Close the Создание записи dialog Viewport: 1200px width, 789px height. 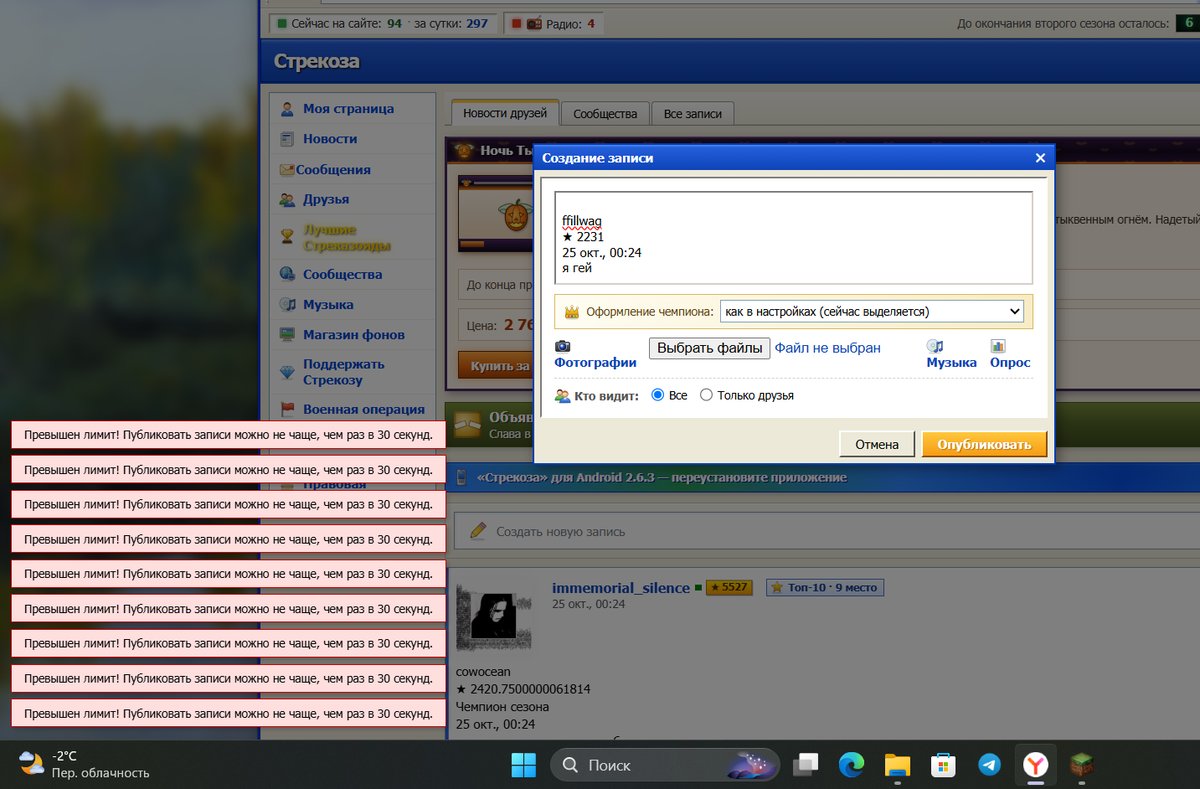pos(1040,158)
